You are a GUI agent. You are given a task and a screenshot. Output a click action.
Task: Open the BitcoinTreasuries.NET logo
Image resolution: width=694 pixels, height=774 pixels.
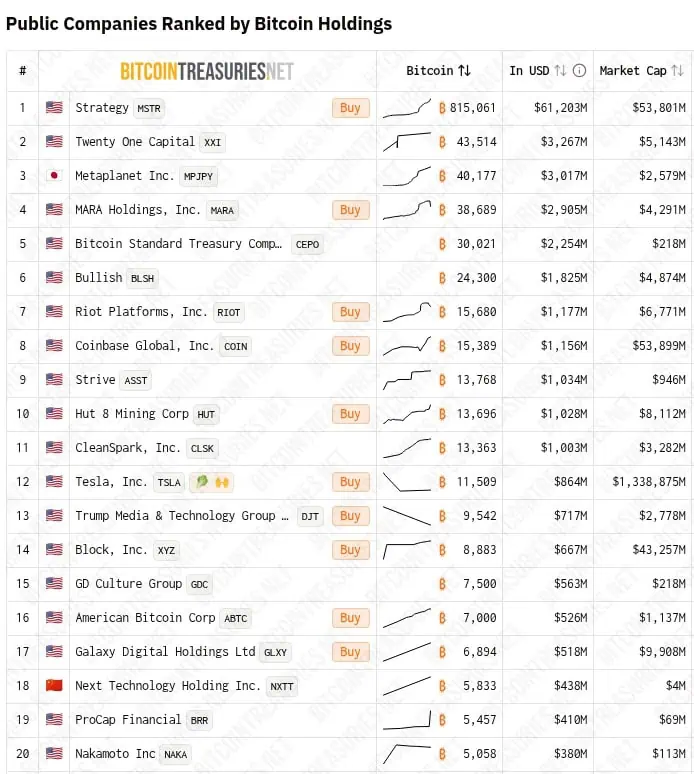207,71
